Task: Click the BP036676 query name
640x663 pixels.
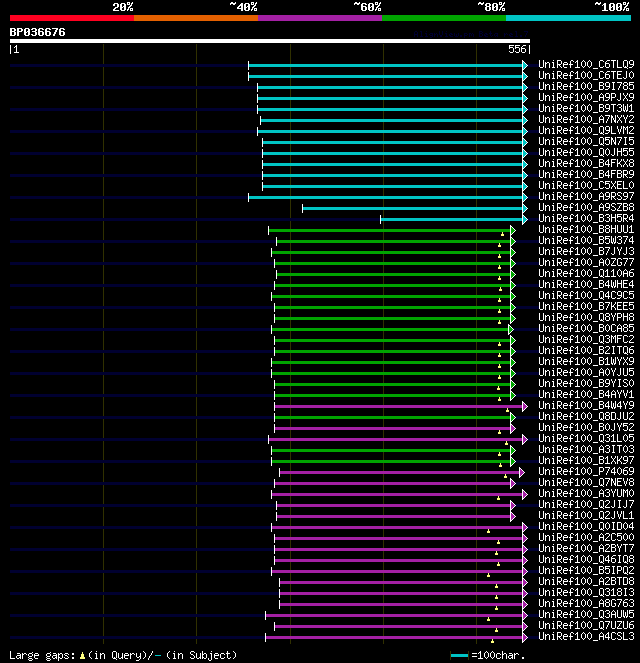Action: pos(38,32)
